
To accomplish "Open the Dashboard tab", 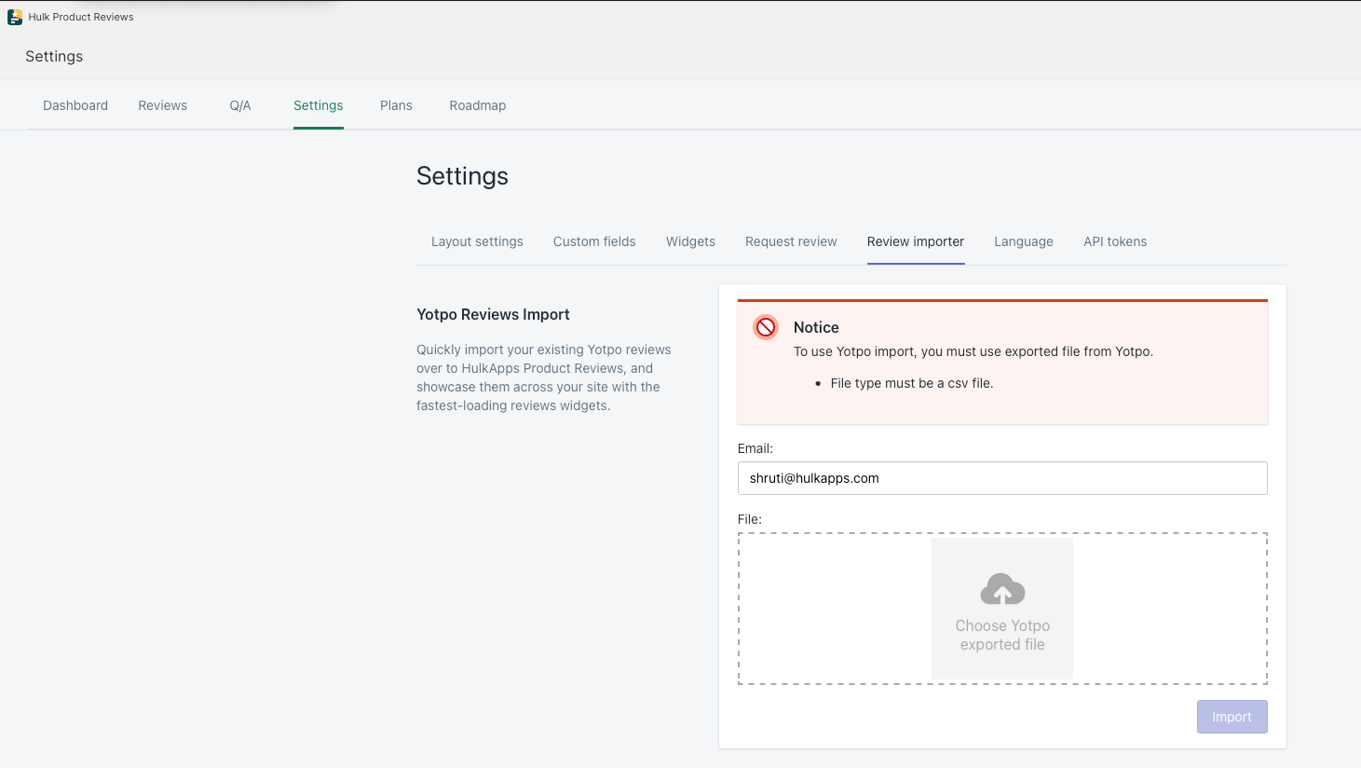I will (x=75, y=105).
